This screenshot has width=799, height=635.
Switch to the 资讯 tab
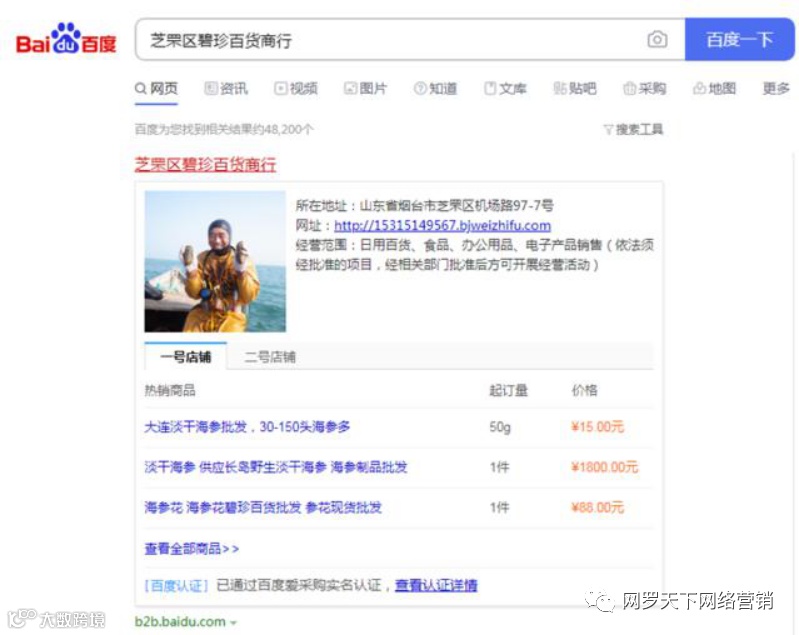[x=226, y=89]
